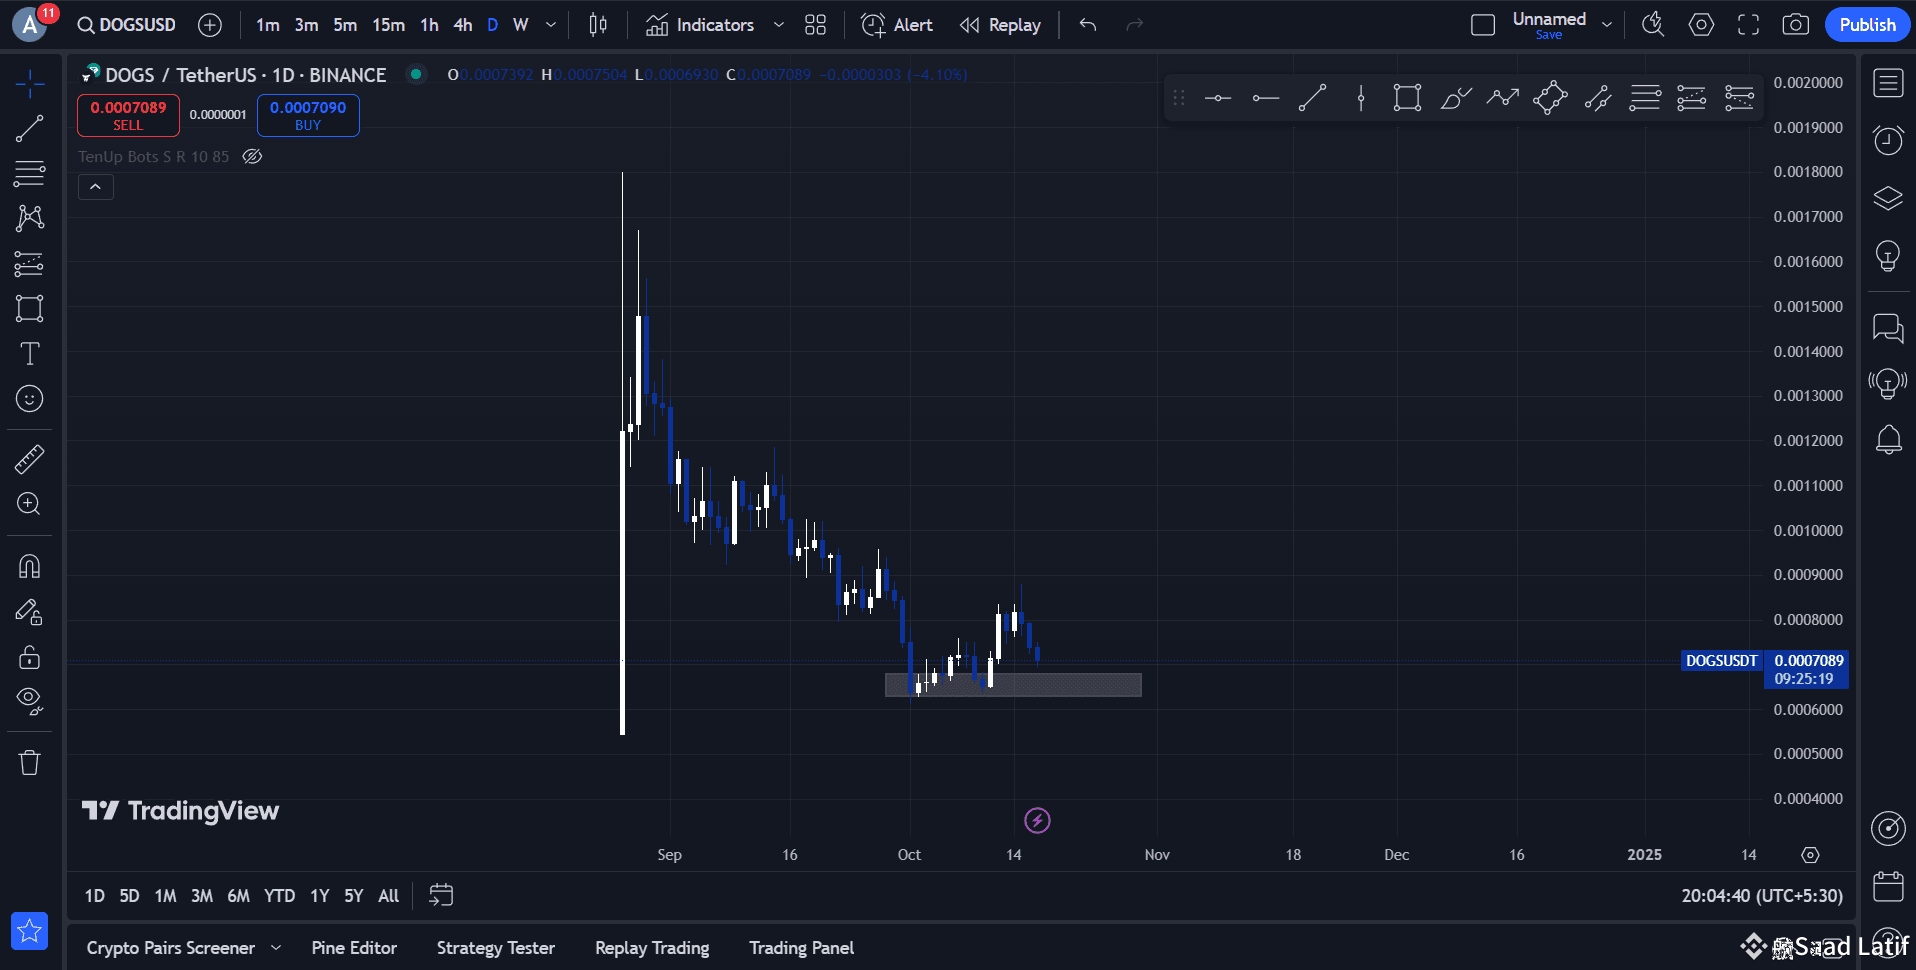
Task: Open the Trading Panel tab
Action: 801,948
